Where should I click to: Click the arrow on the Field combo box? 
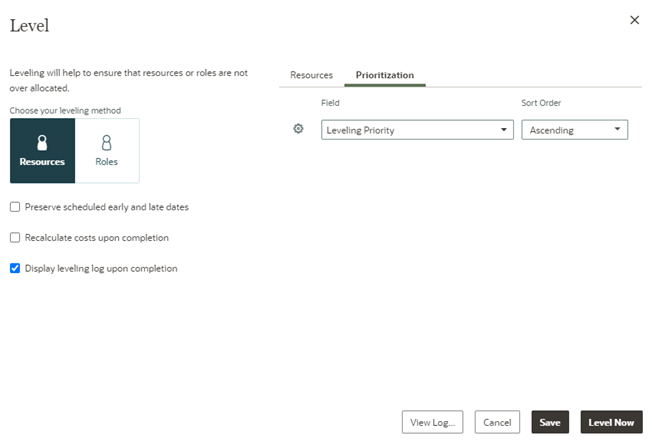(x=503, y=130)
